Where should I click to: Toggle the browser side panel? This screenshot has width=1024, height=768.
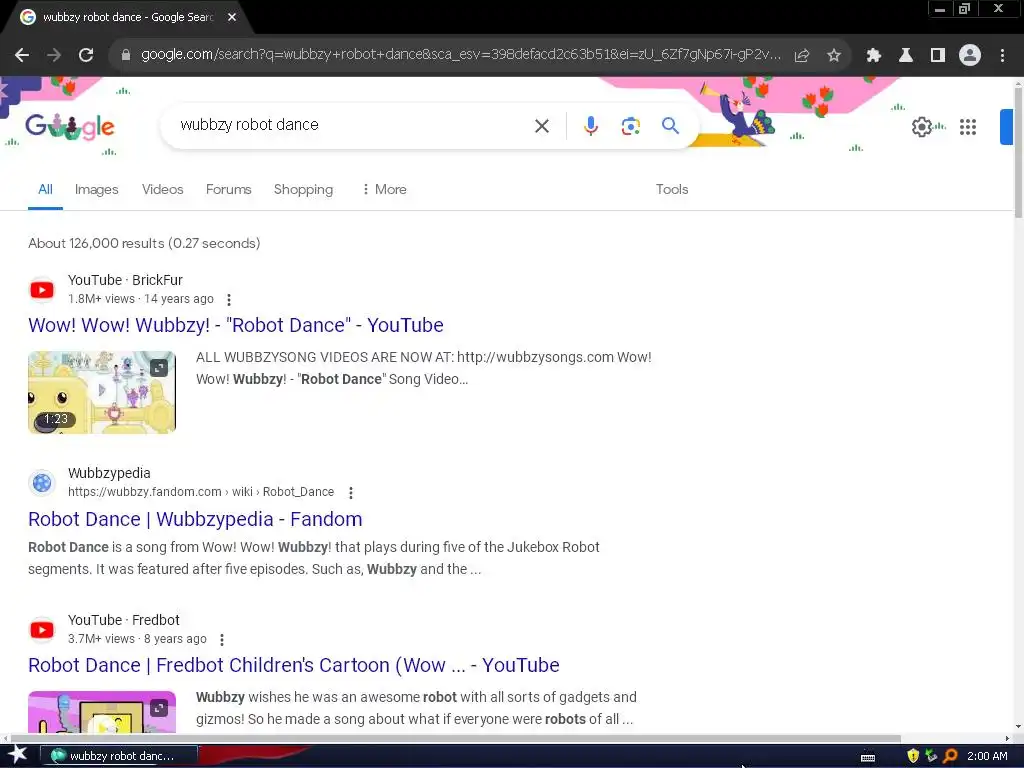938,55
